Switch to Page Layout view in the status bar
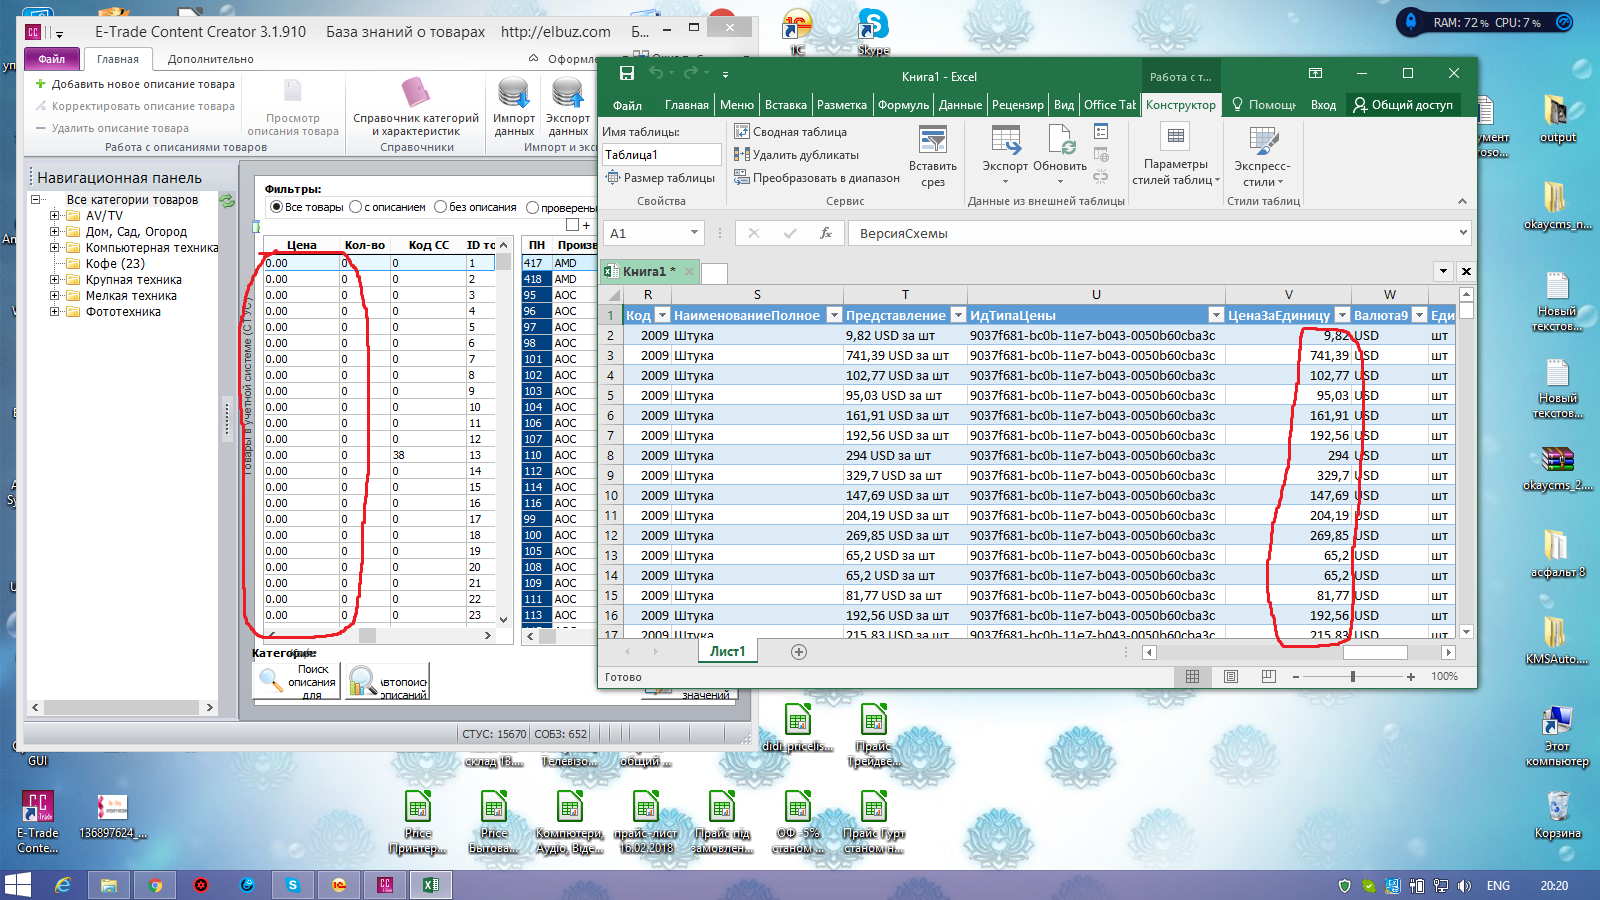1600x900 pixels. [x=1231, y=677]
